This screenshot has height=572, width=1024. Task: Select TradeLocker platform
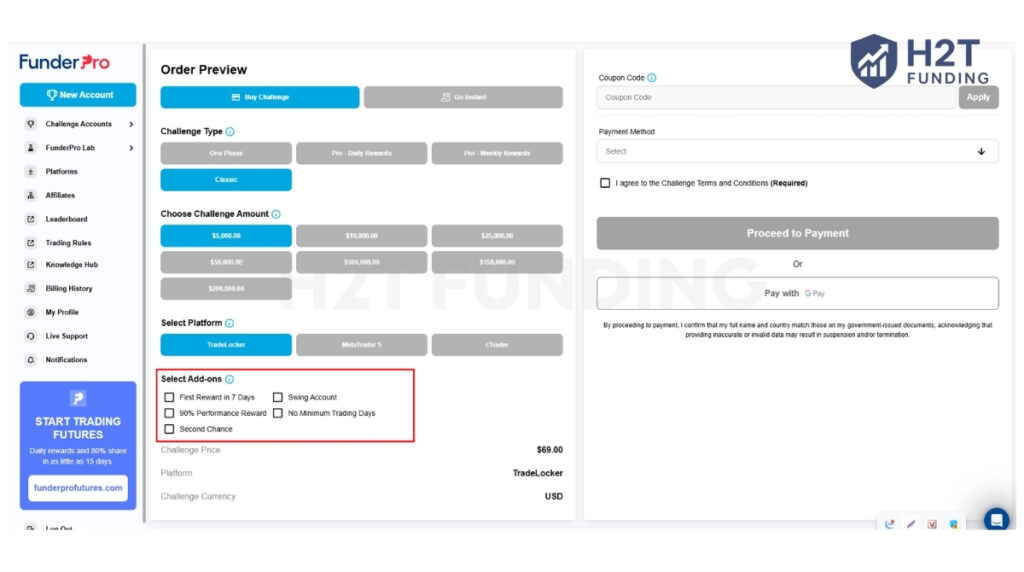coord(226,345)
